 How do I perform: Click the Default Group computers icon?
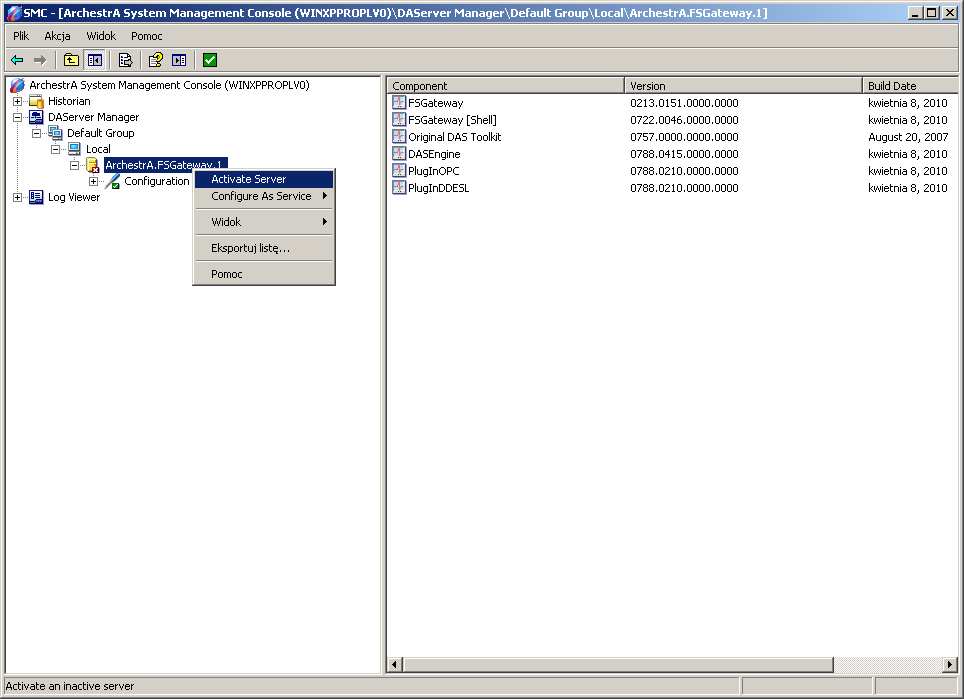pos(55,133)
